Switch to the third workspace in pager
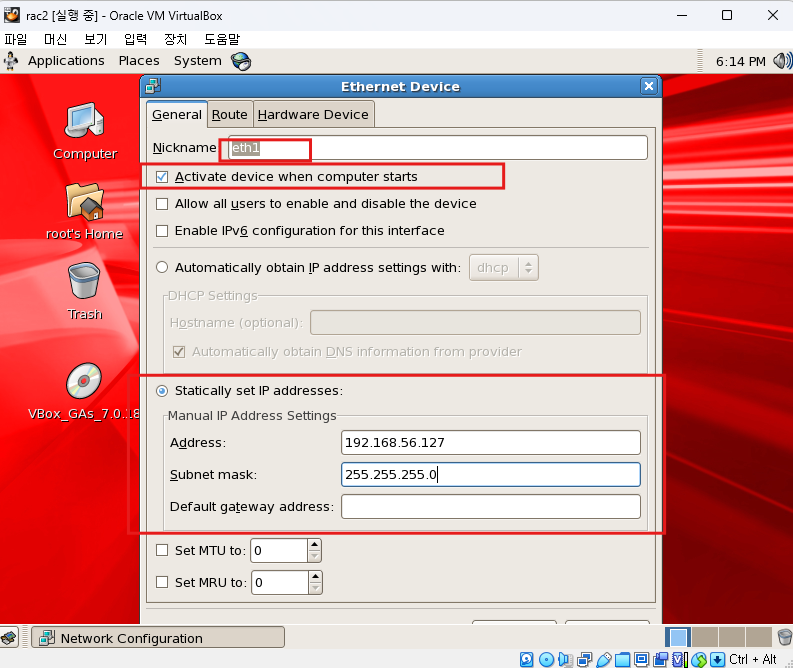Image resolution: width=793 pixels, height=668 pixels. tap(732, 637)
